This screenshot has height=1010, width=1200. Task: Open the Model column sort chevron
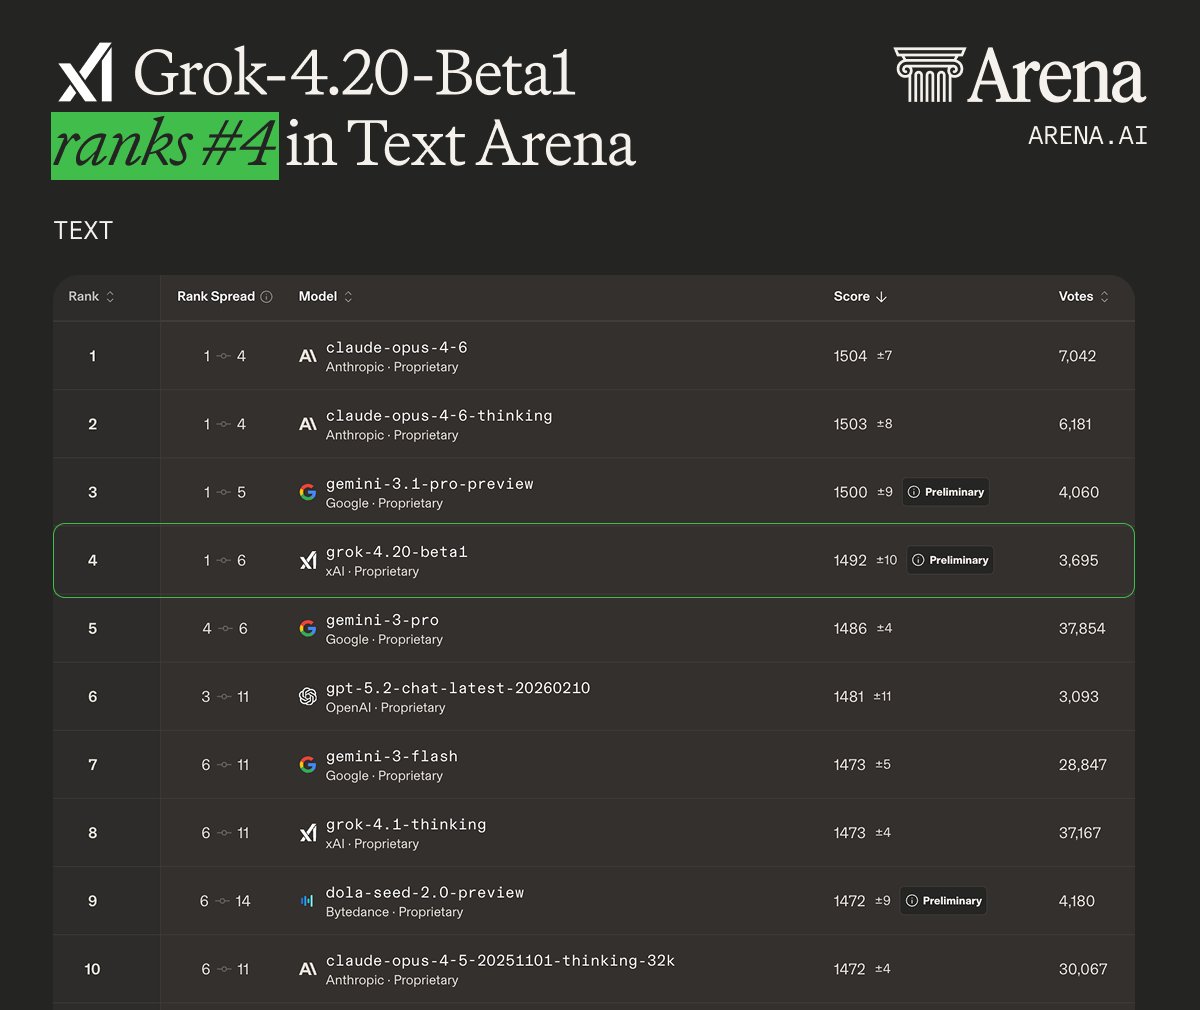pos(349,296)
